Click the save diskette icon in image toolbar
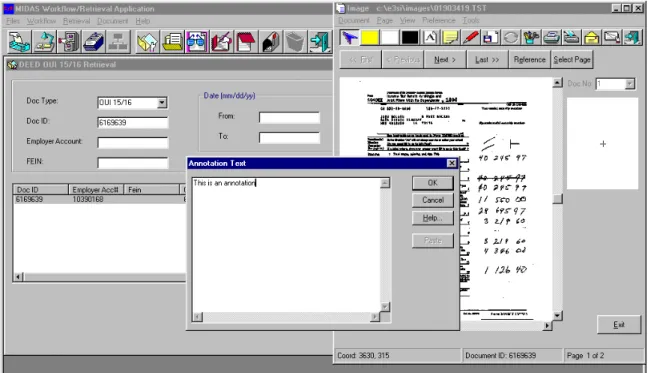The width and height of the screenshot is (648, 373). (x=490, y=38)
